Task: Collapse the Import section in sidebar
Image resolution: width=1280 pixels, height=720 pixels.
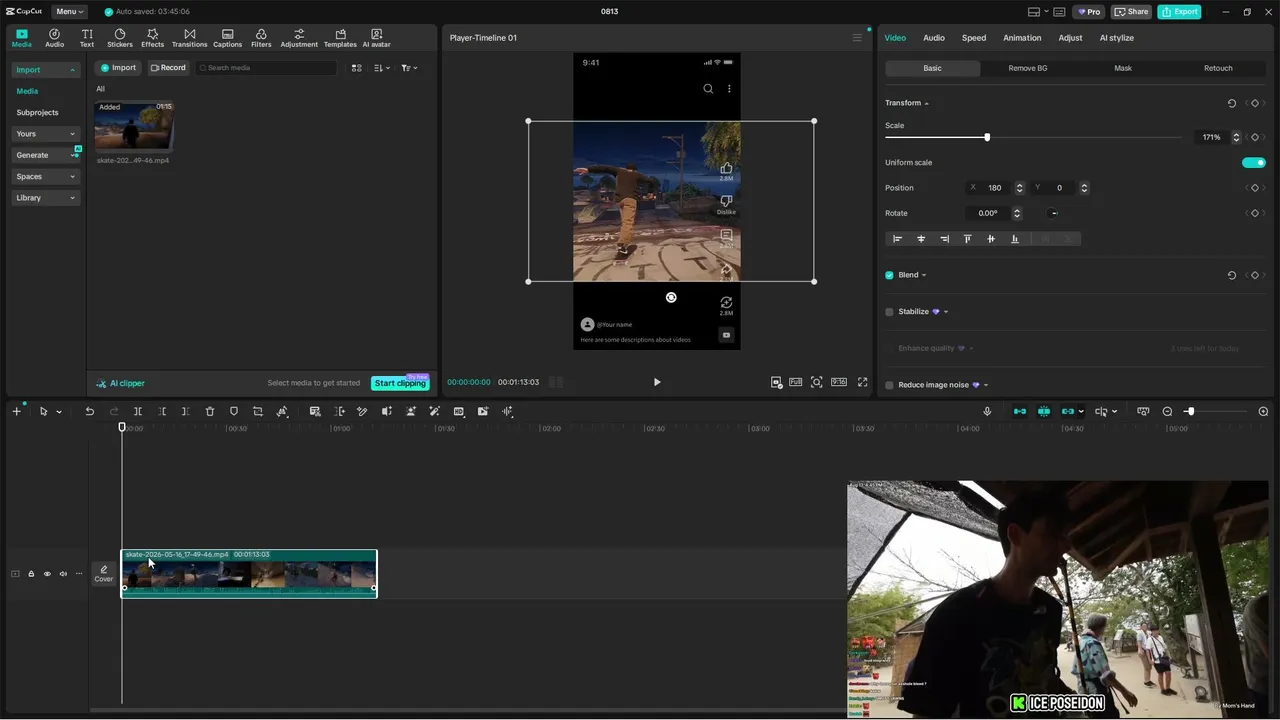Action: click(46, 70)
